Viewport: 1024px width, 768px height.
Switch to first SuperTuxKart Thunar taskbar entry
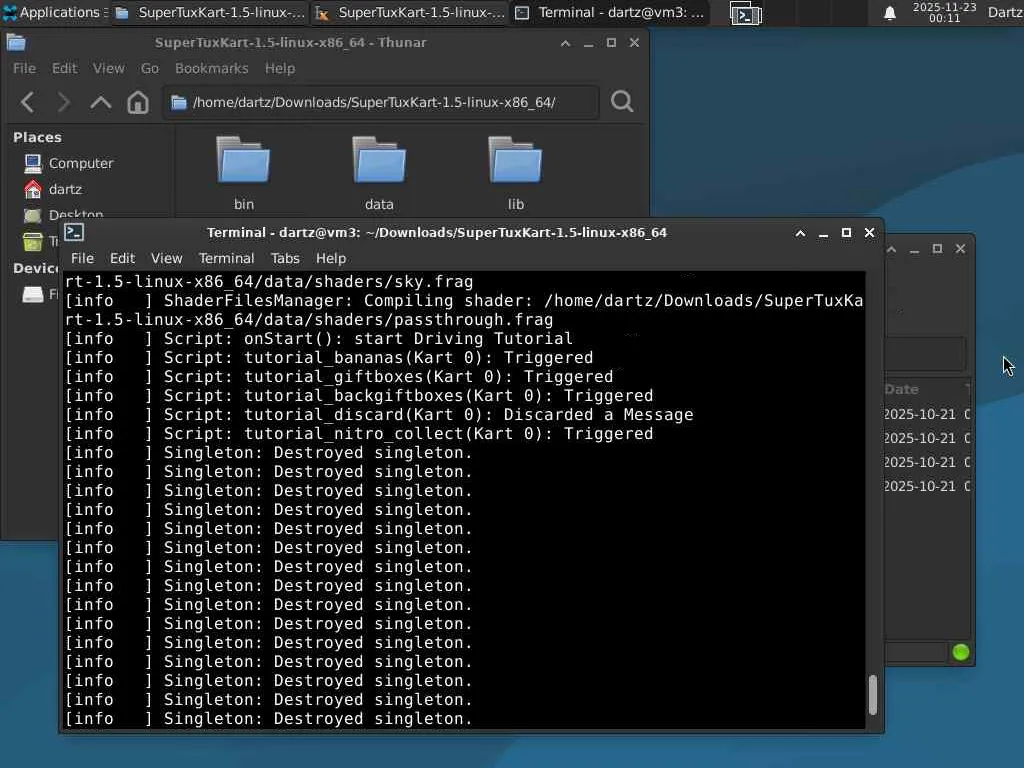[210, 12]
